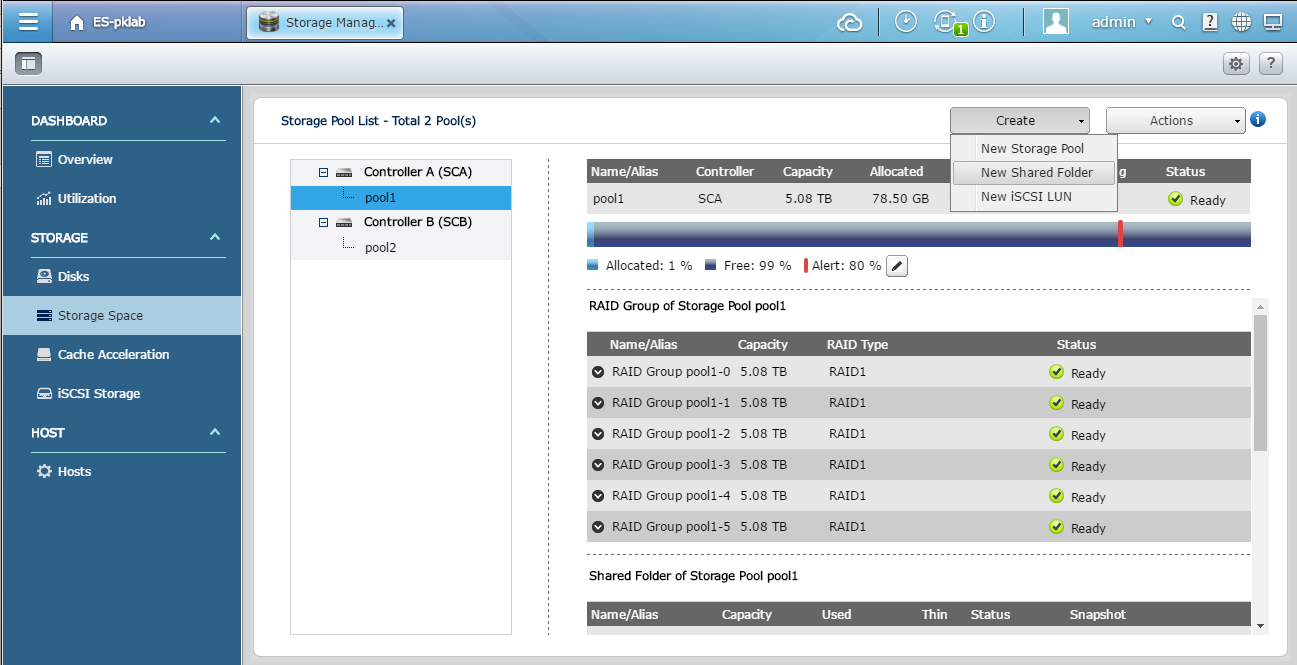Click the background tasks clock icon
Image resolution: width=1297 pixels, height=665 pixels.
point(906,22)
